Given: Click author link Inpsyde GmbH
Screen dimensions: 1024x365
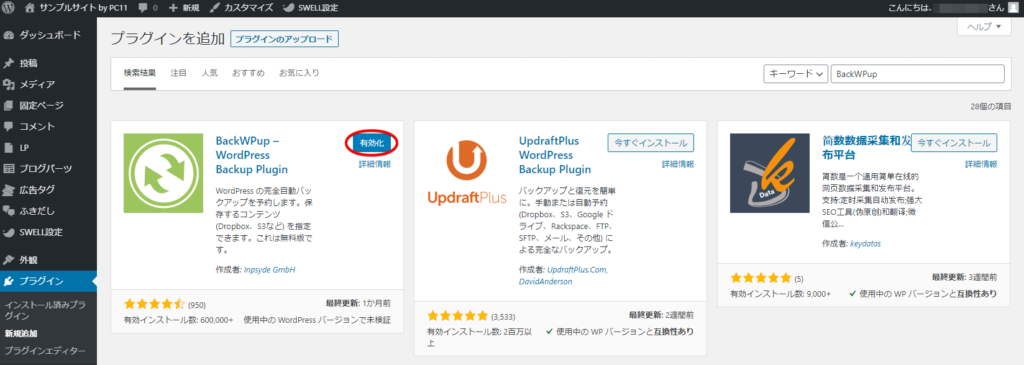Looking at the screenshot, I should click(x=269, y=270).
